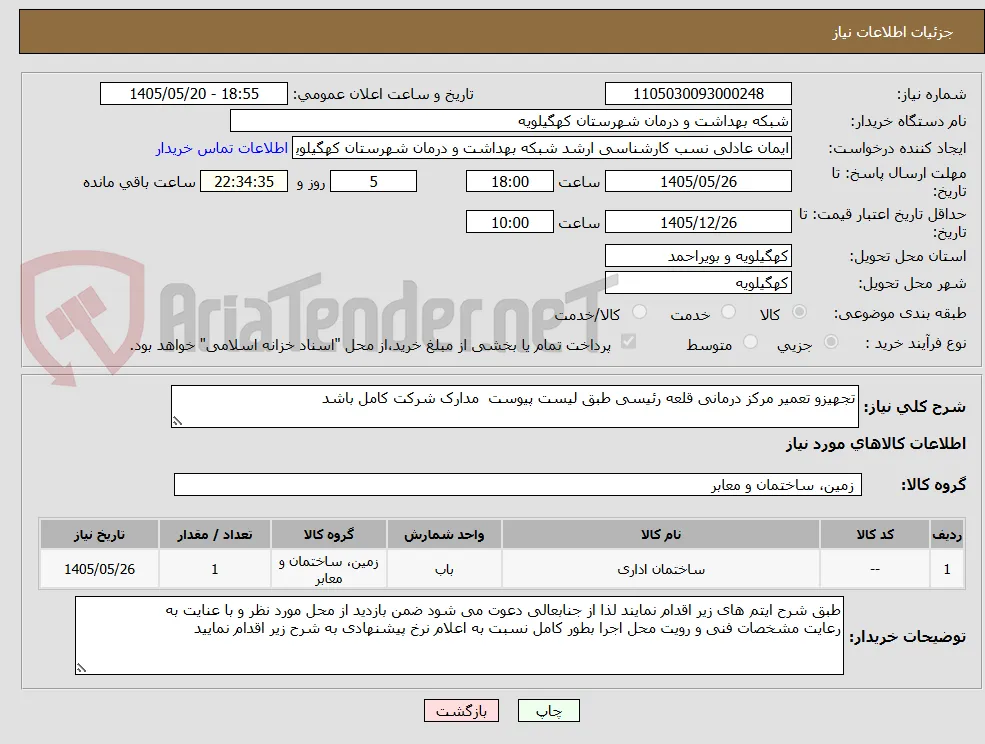Click the نام دستگاه خریدار label
The height and width of the screenshot is (744, 985).
pos(908,121)
